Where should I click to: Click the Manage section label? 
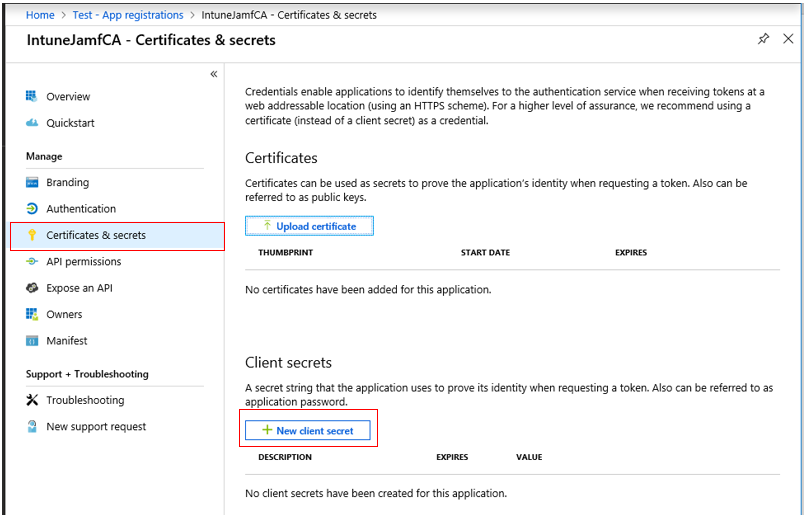(x=44, y=156)
